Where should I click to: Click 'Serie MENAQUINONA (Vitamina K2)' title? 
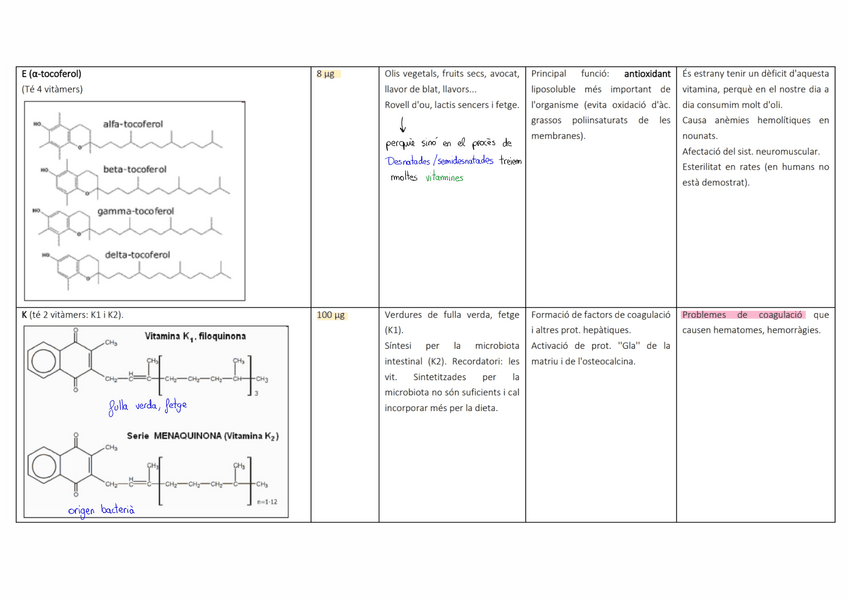pyautogui.click(x=203, y=436)
